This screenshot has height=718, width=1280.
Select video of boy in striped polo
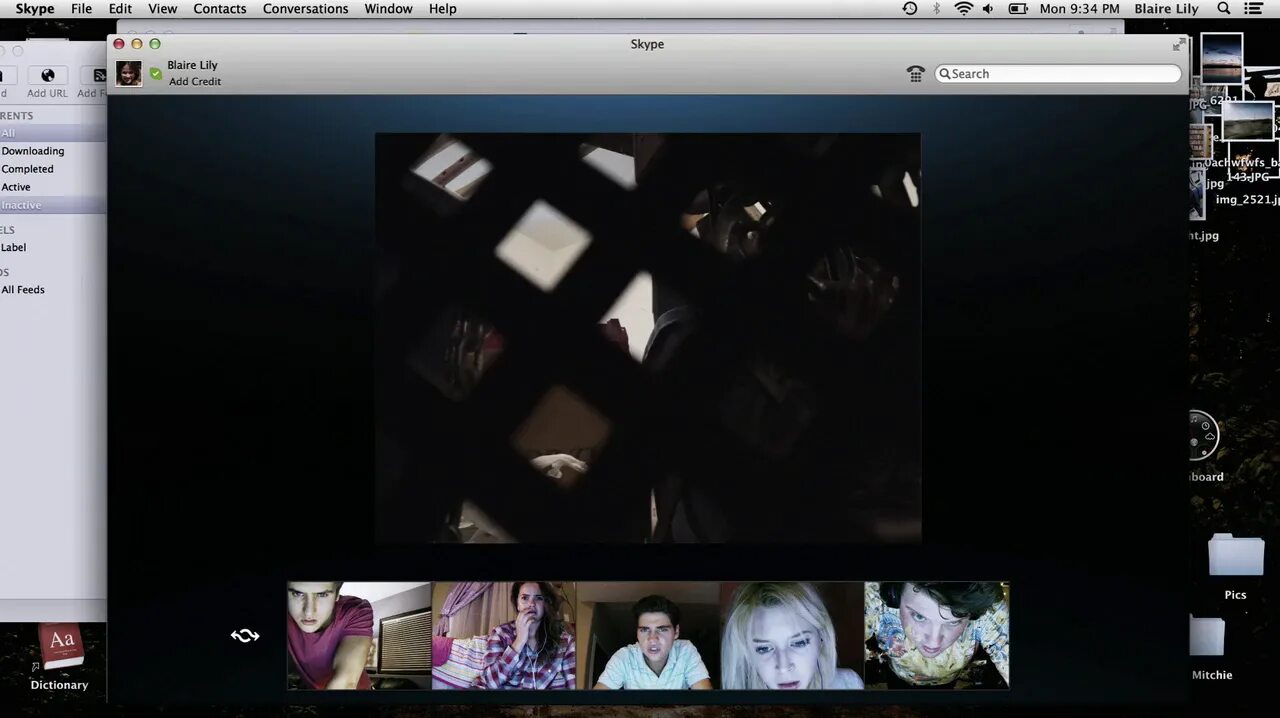coord(648,636)
